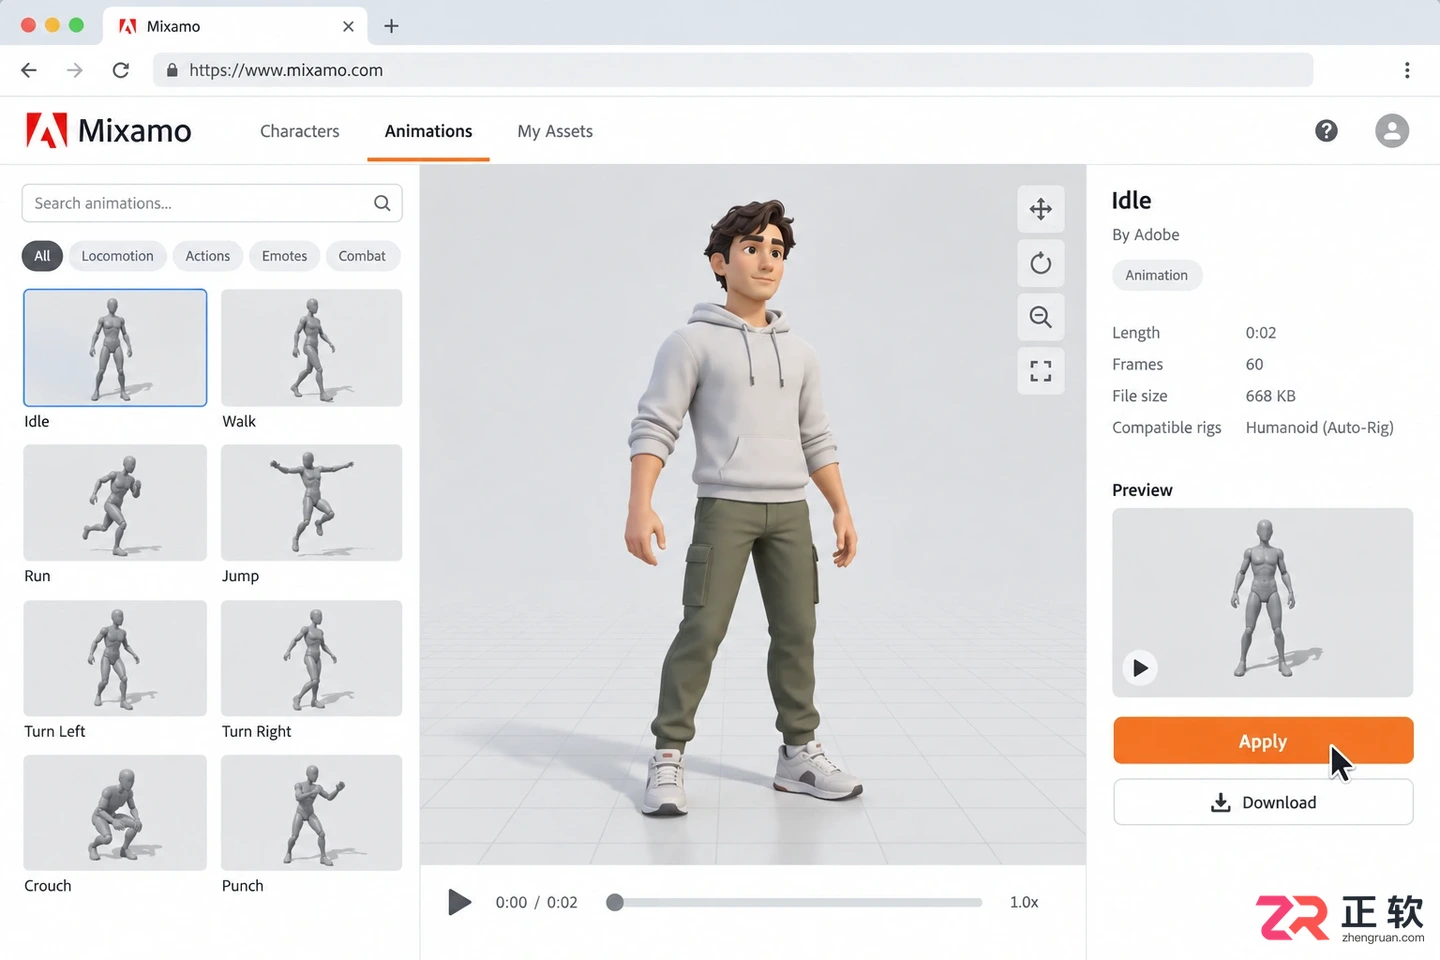The width and height of the screenshot is (1440, 960).
Task: Open the browser three-dot menu
Action: tap(1407, 70)
